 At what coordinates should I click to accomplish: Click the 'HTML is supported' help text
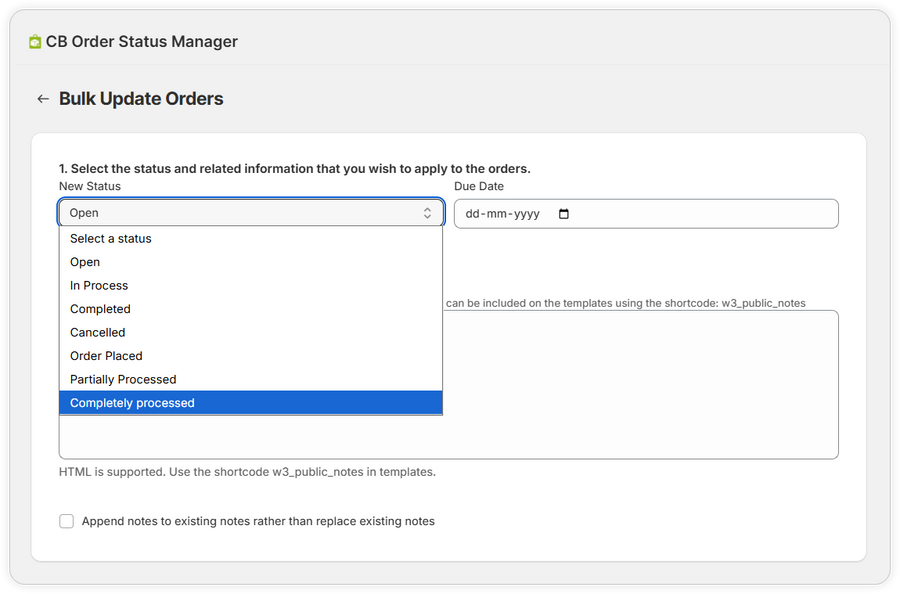click(x=247, y=472)
